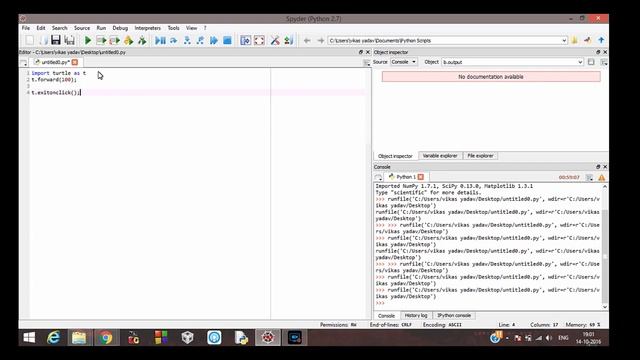Open the working directory path dropdown

pos(564,40)
